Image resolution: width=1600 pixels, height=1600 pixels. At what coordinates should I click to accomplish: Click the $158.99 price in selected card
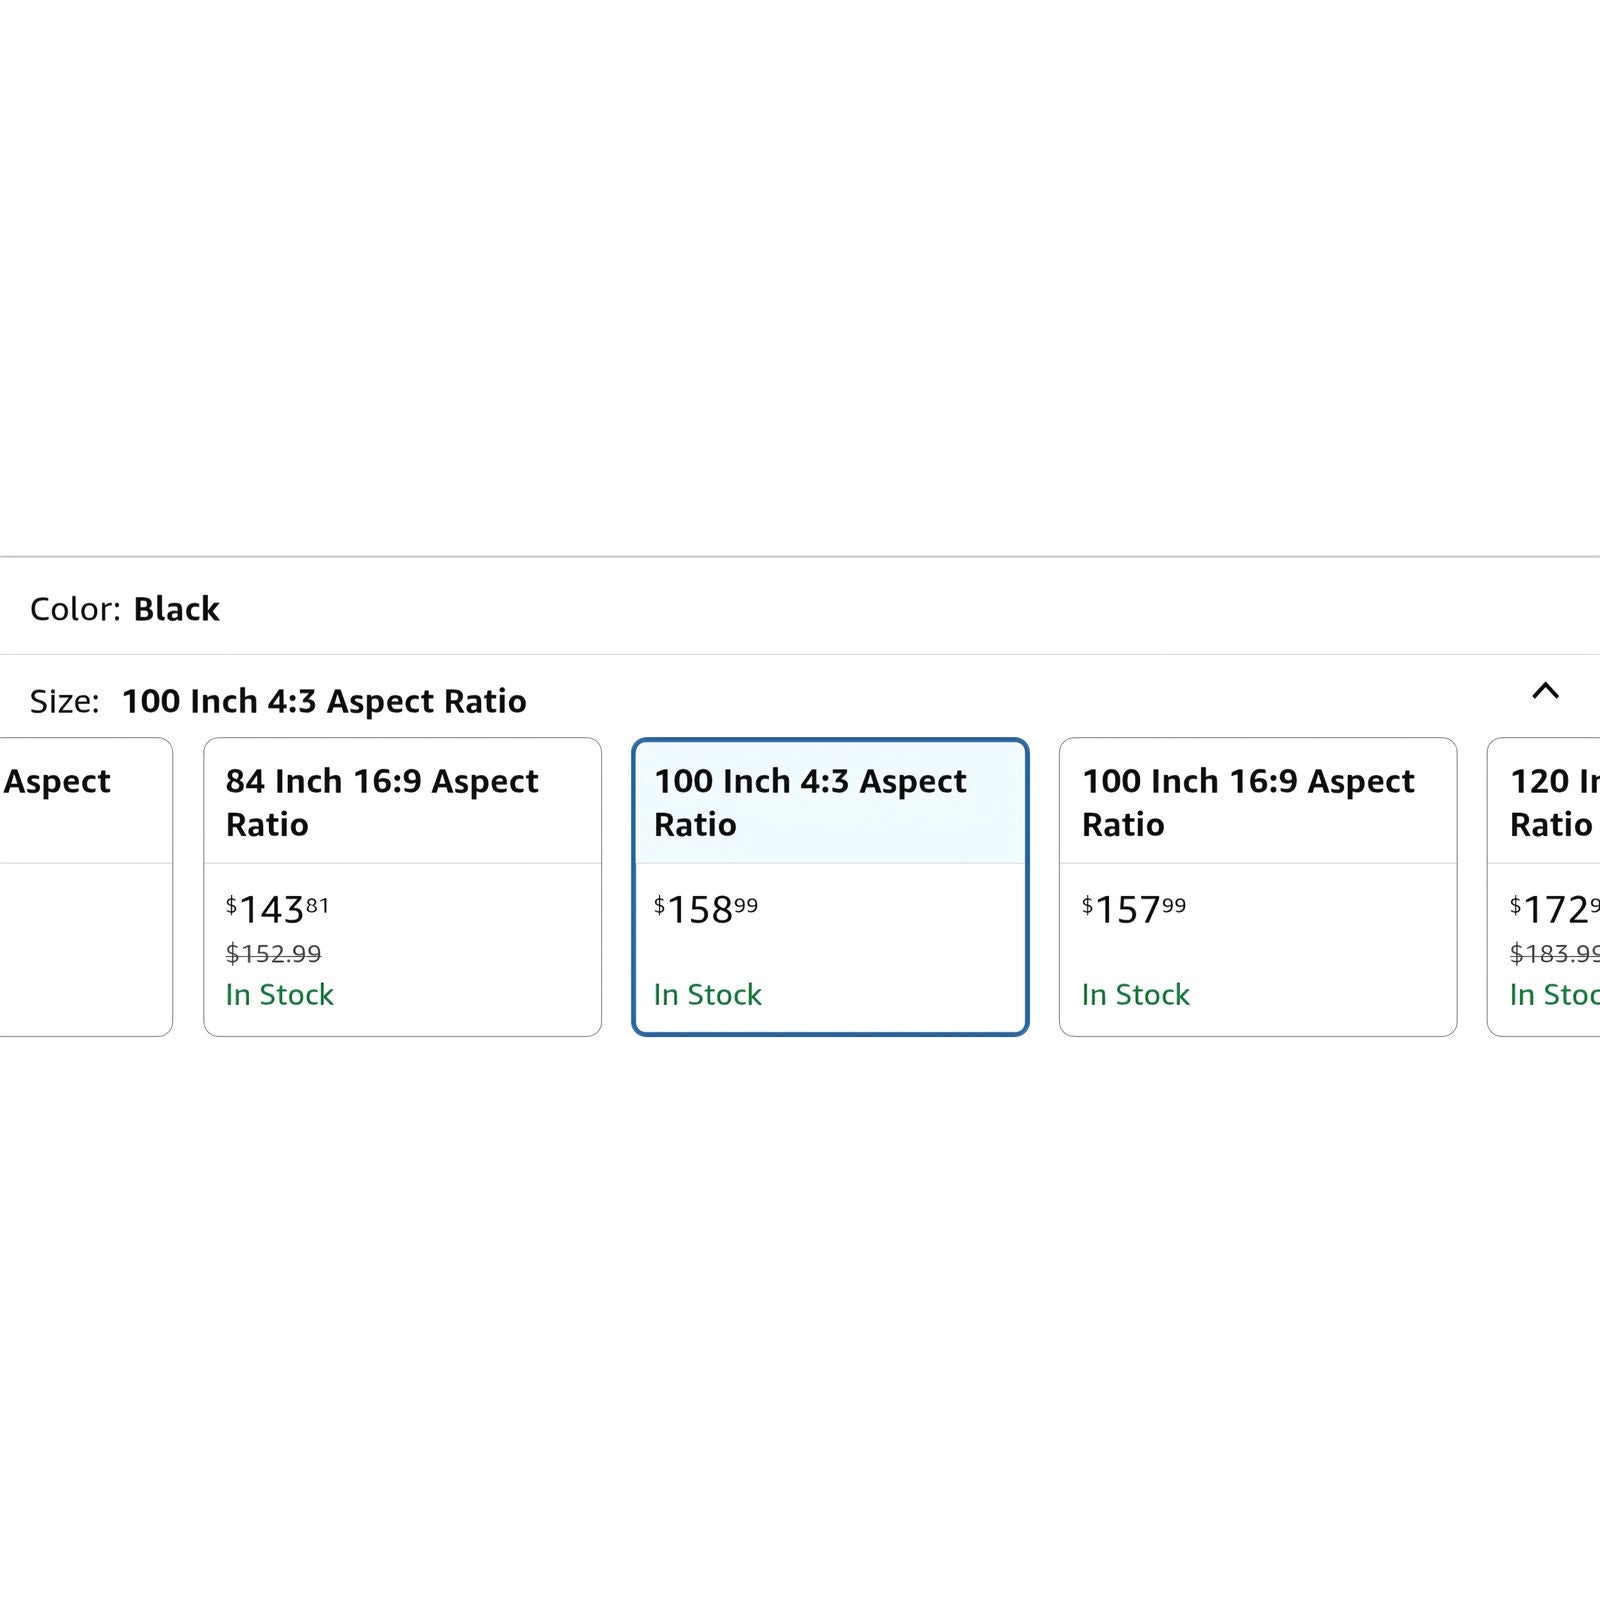705,909
